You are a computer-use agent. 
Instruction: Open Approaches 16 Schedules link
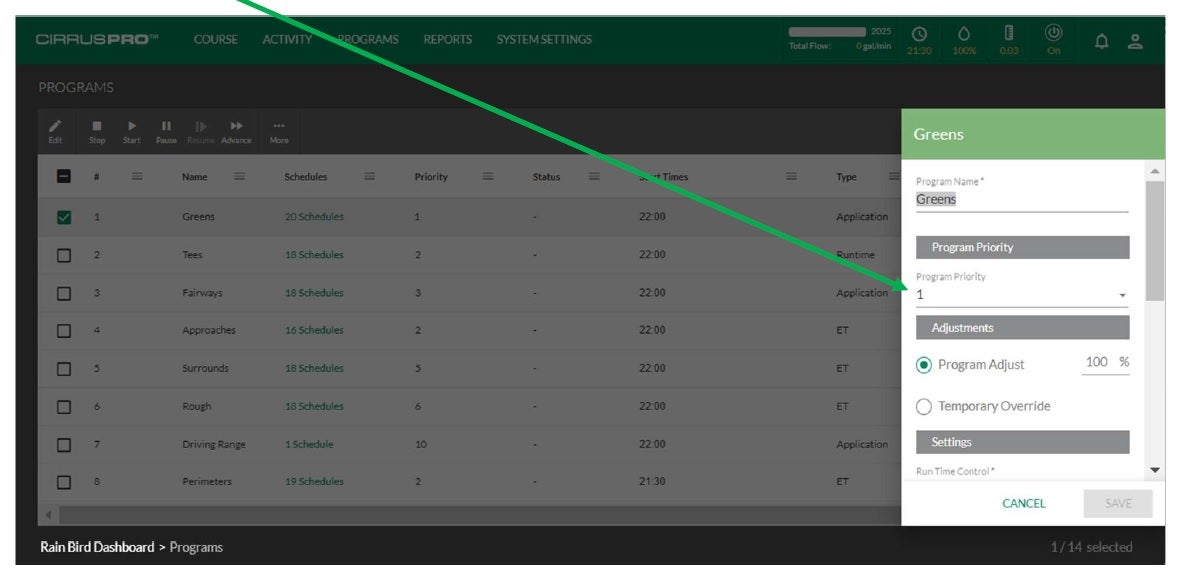(314, 330)
